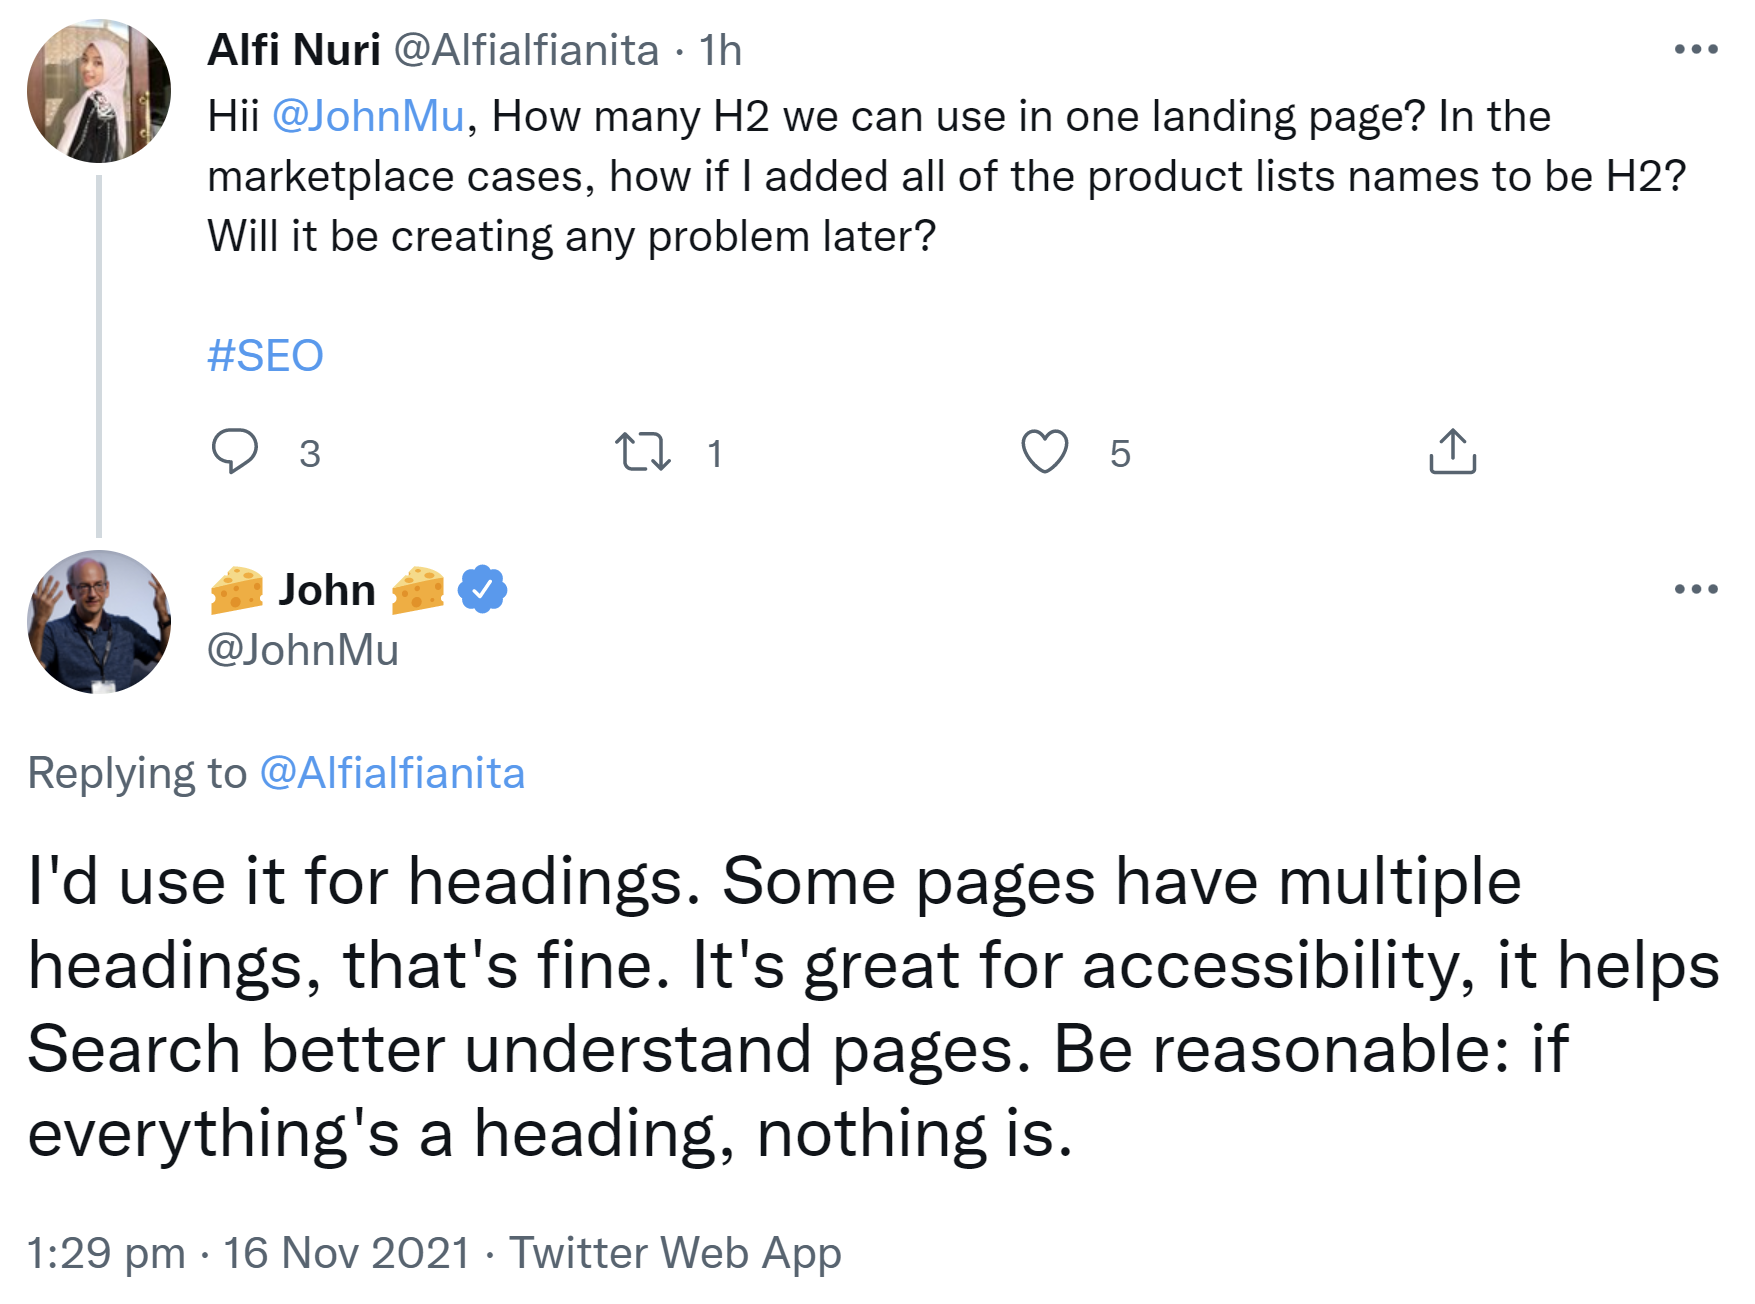Image resolution: width=1755 pixels, height=1304 pixels.
Task: Click the John display name
Action: pyautogui.click(x=327, y=590)
